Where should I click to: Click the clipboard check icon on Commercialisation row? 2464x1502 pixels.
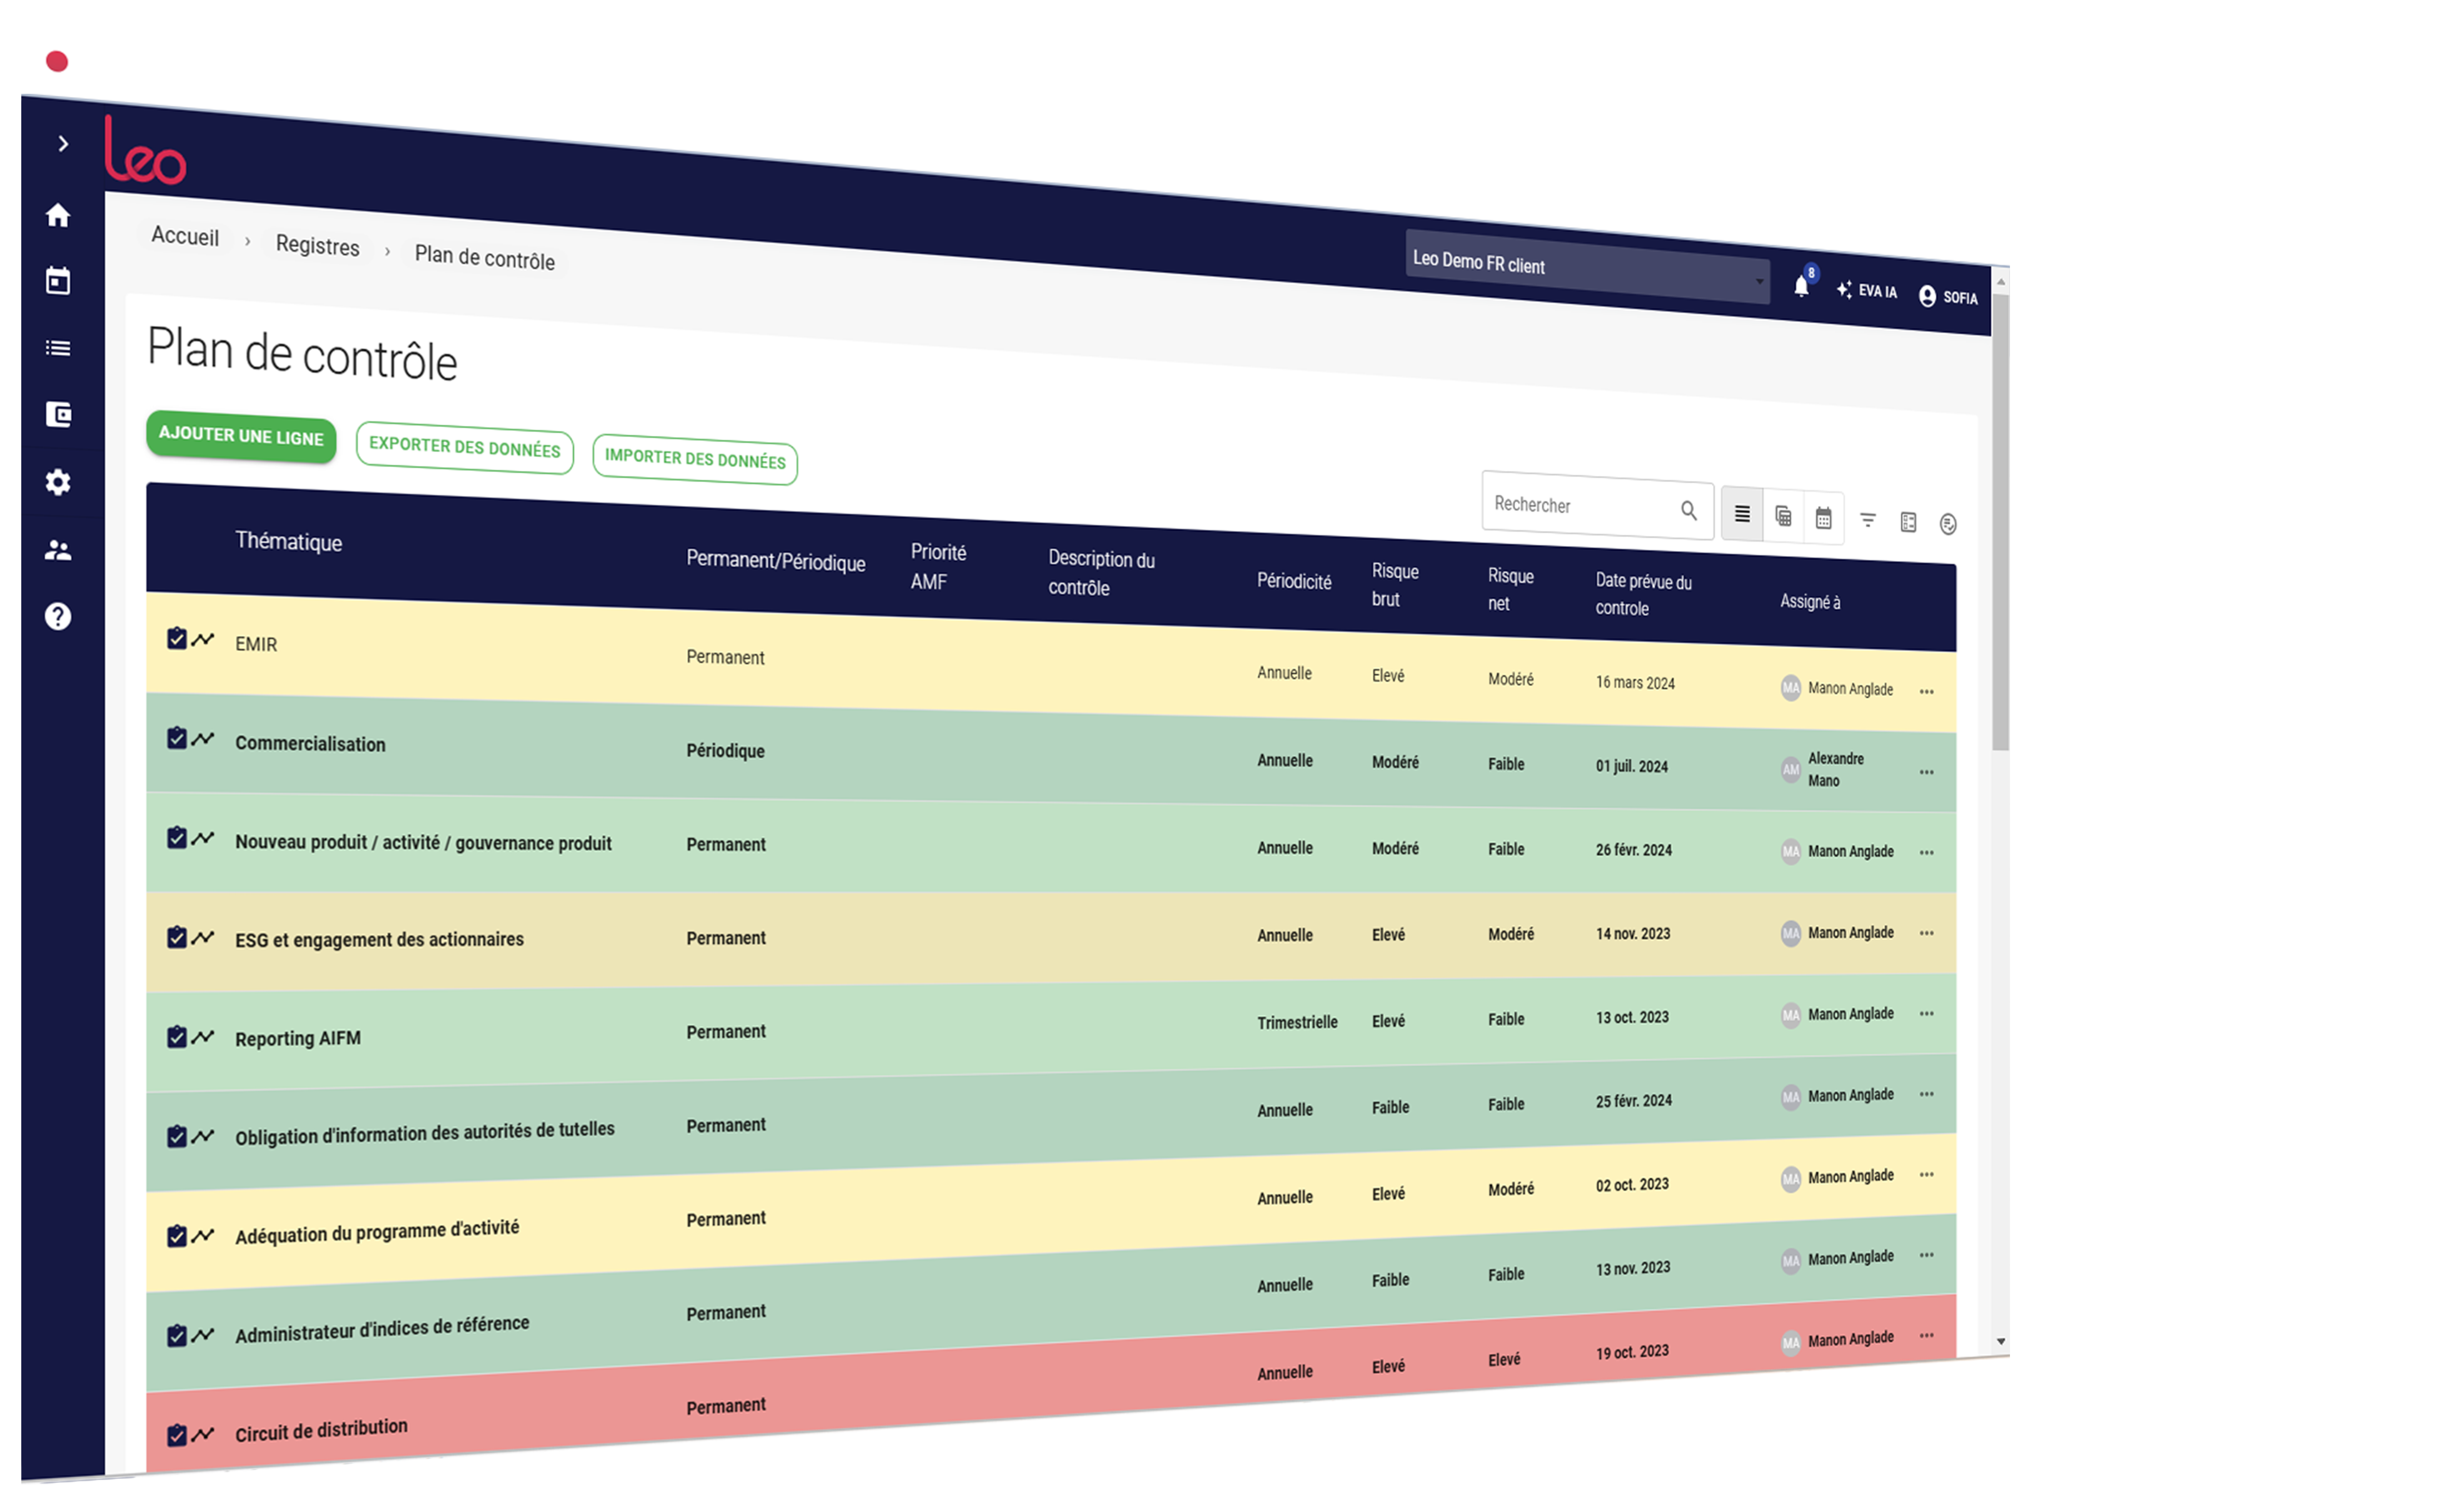177,738
